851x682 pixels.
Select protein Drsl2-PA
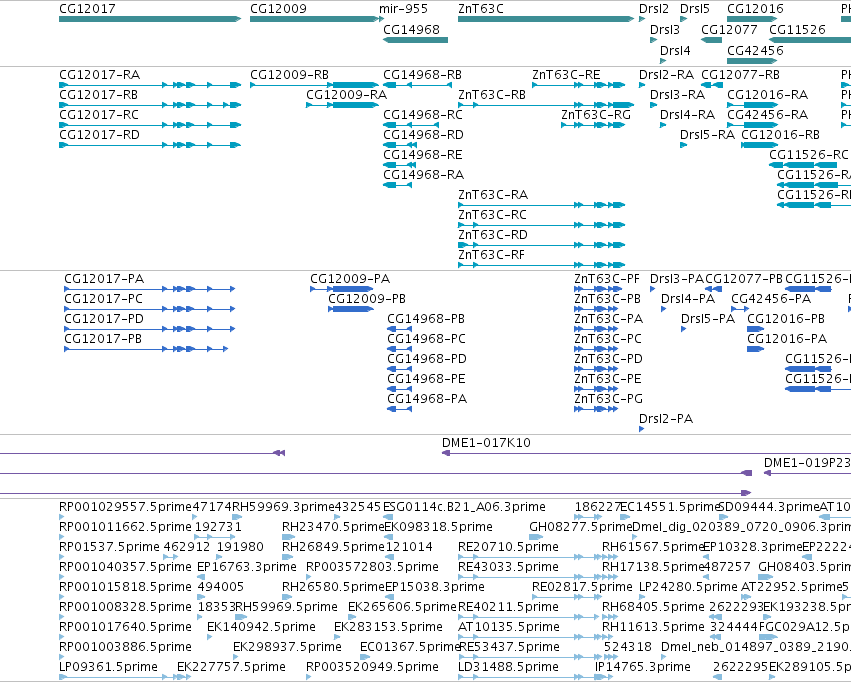tap(665, 418)
